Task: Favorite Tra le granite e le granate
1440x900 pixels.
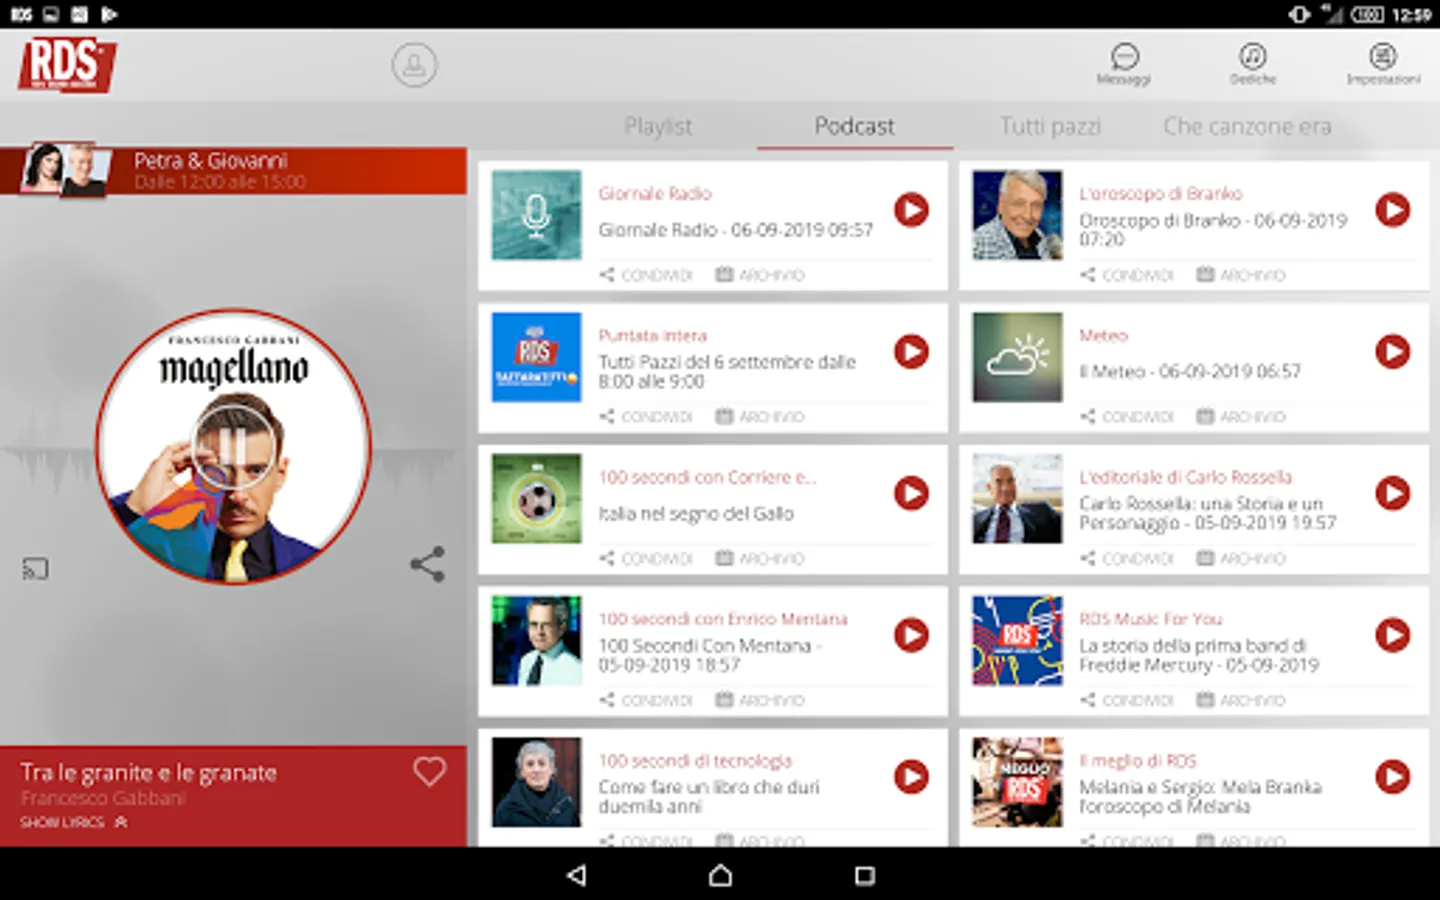Action: point(430,771)
